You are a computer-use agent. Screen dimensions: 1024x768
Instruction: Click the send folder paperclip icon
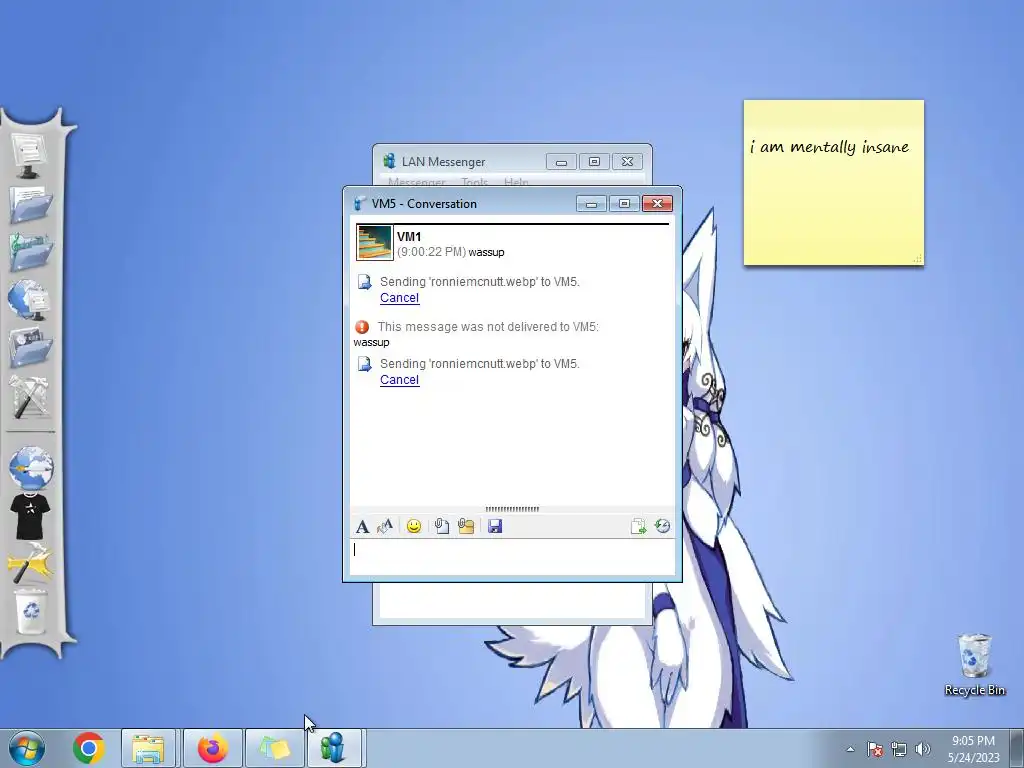[466, 526]
